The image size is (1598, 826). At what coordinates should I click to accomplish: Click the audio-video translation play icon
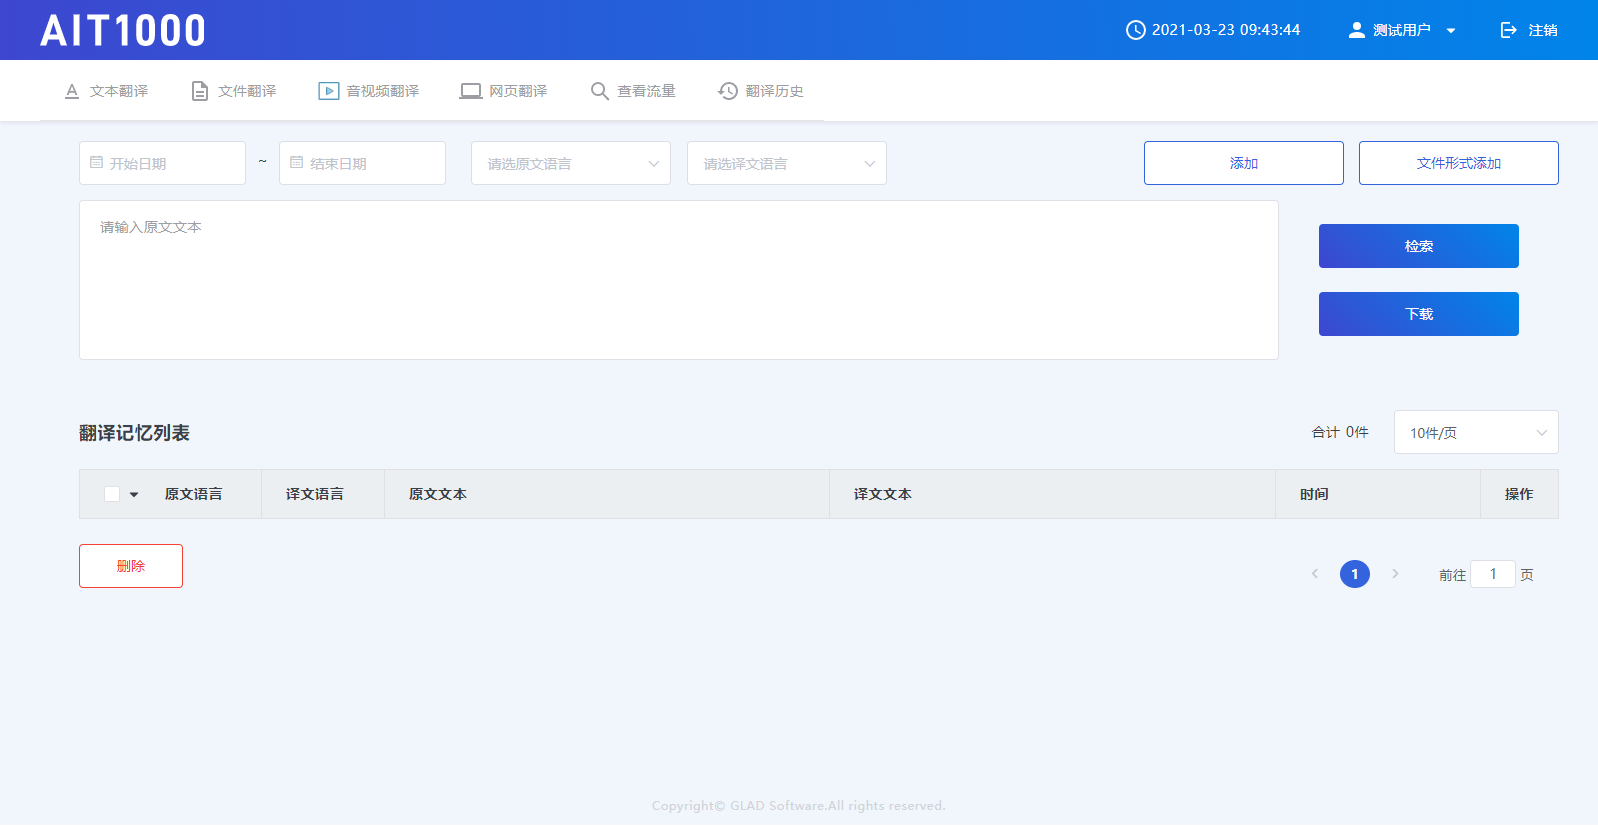point(328,91)
